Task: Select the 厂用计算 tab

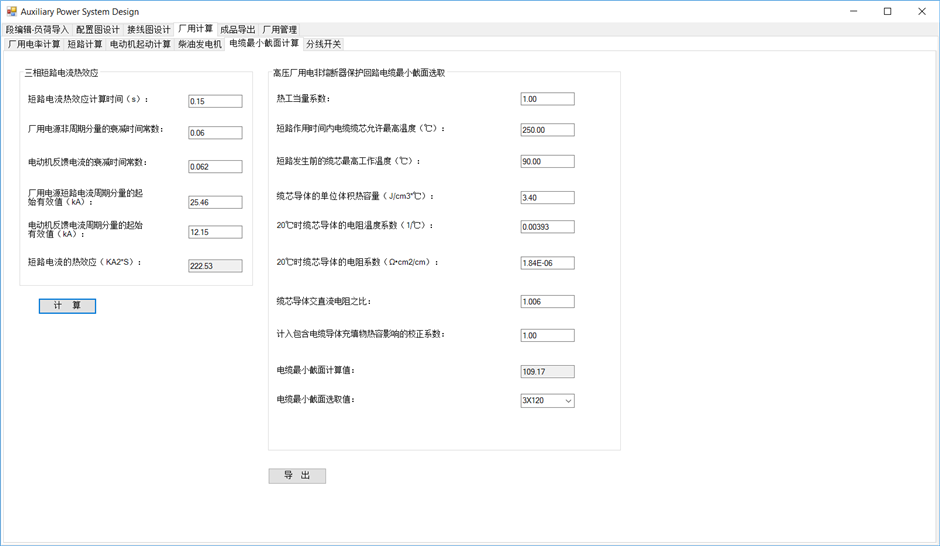Action: click(195, 29)
